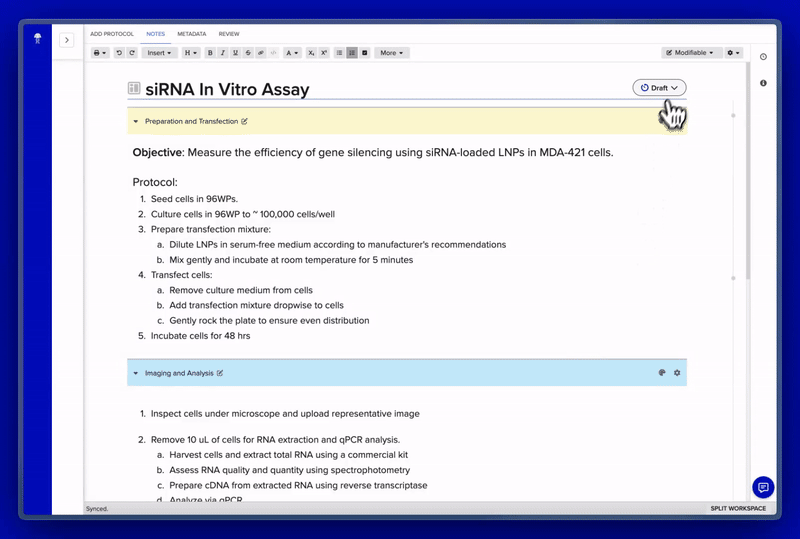
Task: Toggle the numbered list icon
Action: 352,53
